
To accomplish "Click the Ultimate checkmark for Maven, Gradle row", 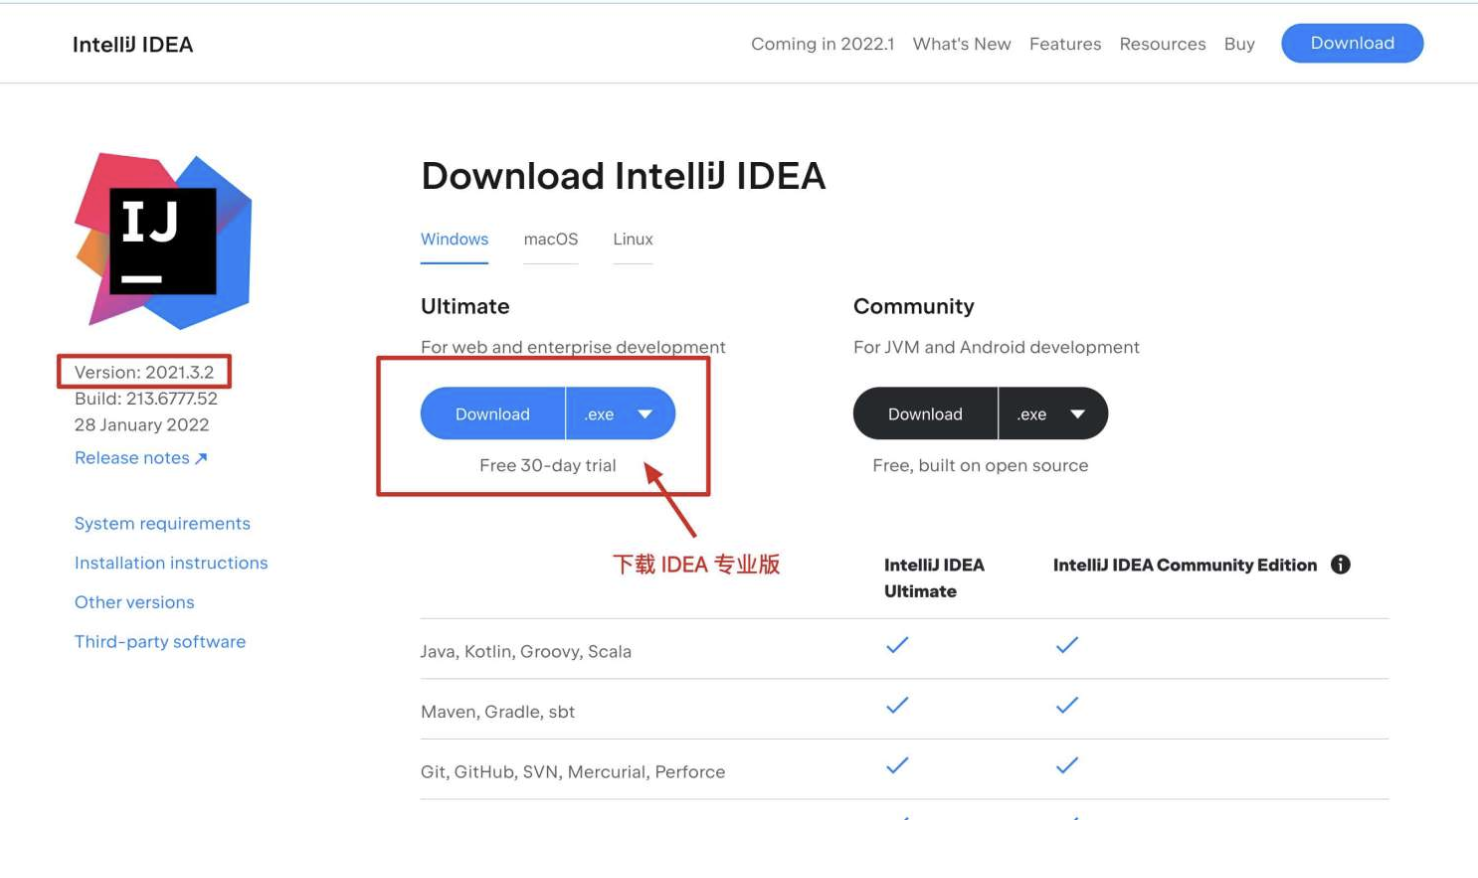I will 897,705.
